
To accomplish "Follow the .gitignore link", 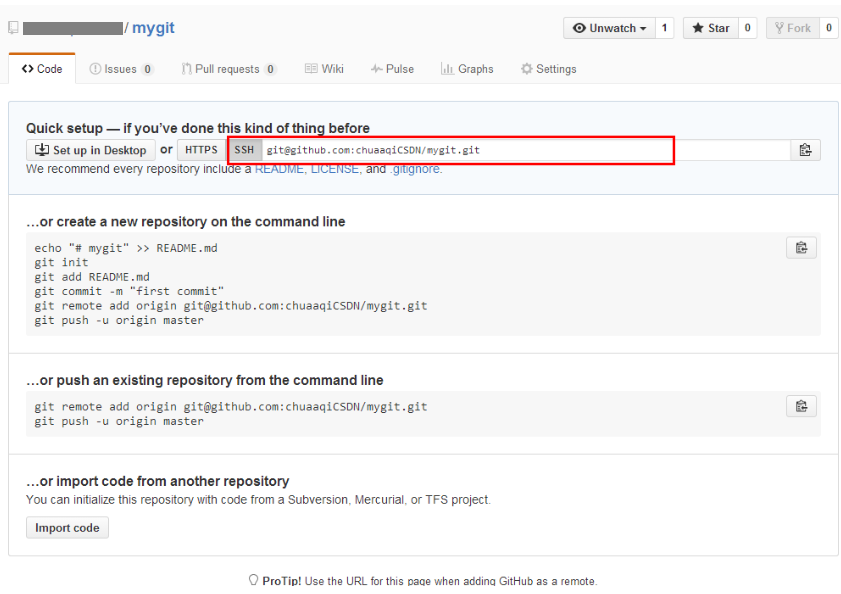I will click(415, 169).
